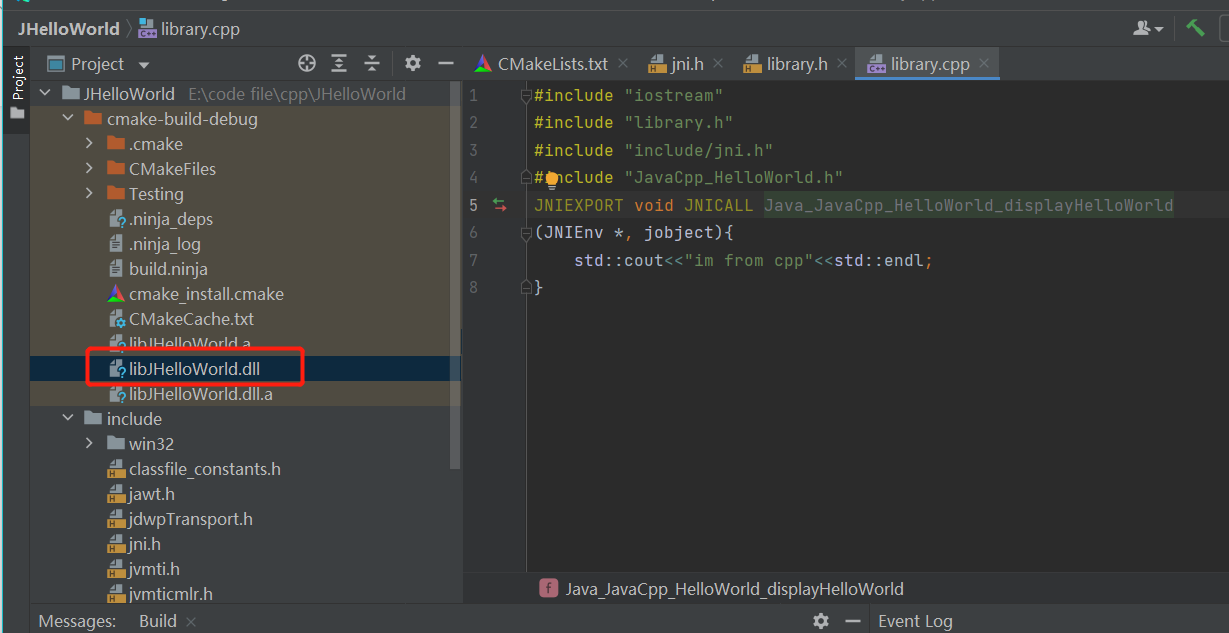The image size is (1229, 633).
Task: Click Java_JavaCpp_HelloWorld_displayHelloWorld function name in editor
Action: pyautogui.click(x=969, y=205)
